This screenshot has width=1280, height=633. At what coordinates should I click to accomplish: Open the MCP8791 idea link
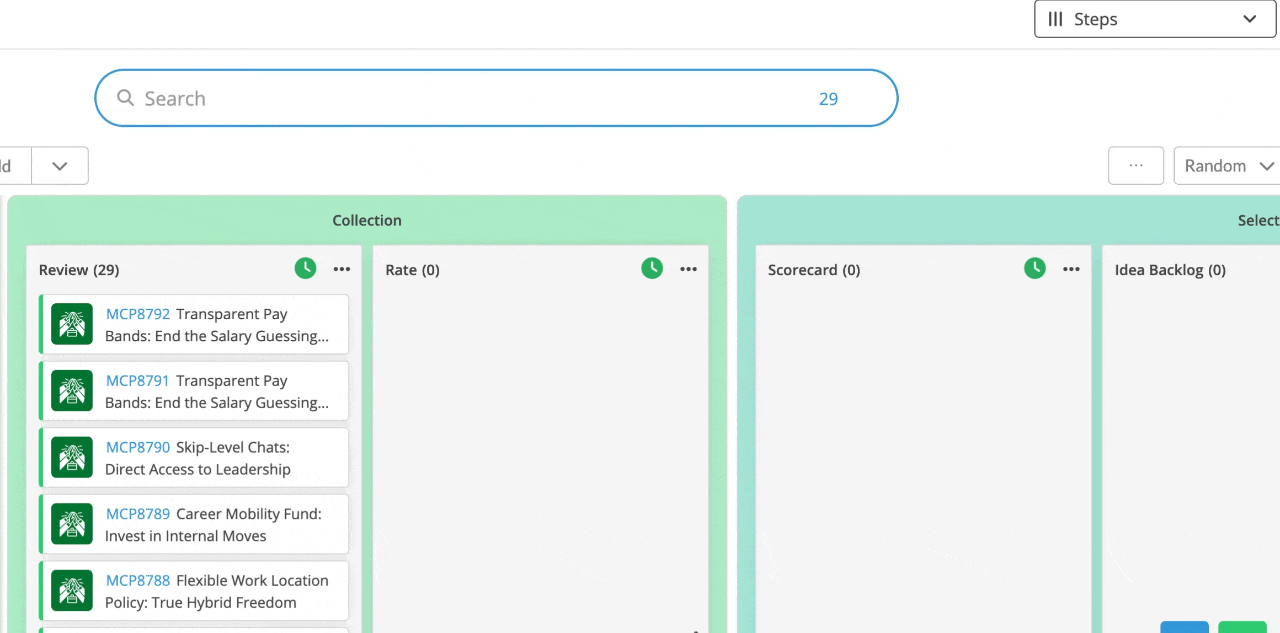point(138,380)
